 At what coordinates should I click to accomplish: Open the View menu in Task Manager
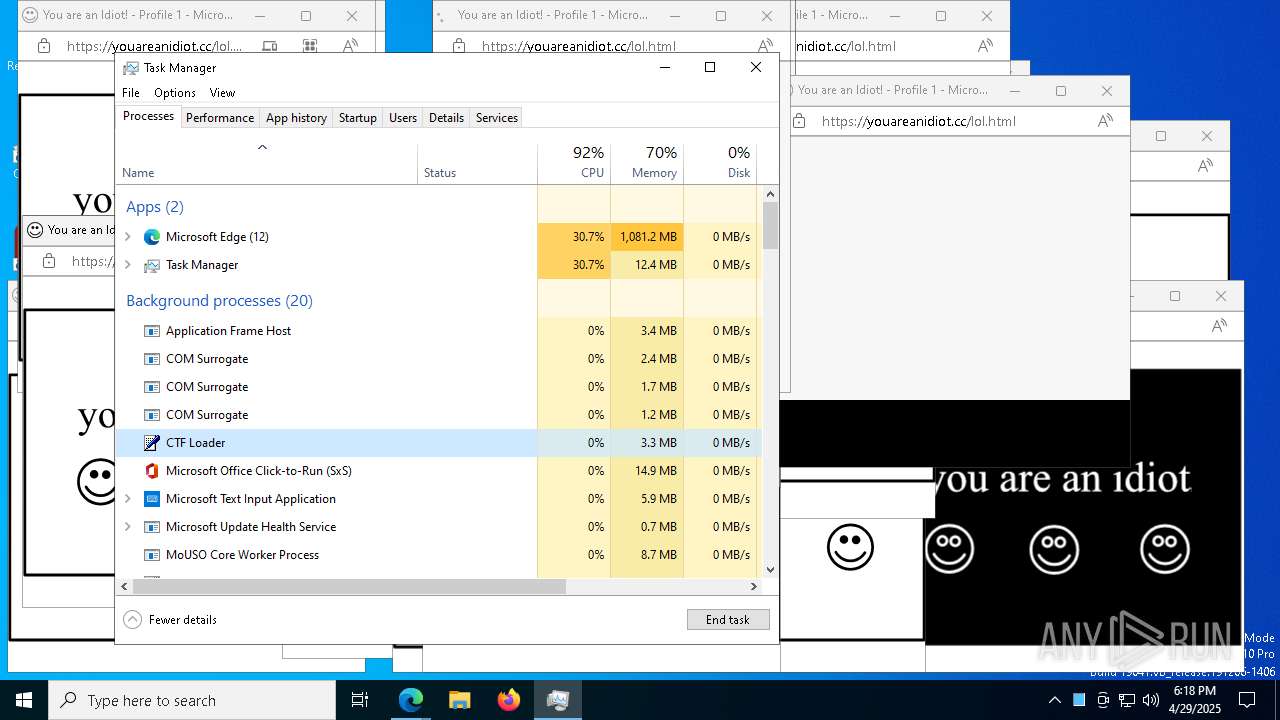click(x=222, y=93)
